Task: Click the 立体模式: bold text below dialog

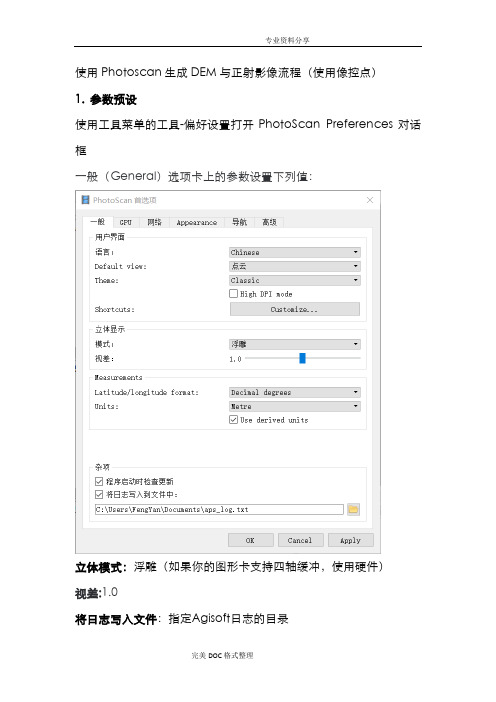Action: (x=102, y=567)
